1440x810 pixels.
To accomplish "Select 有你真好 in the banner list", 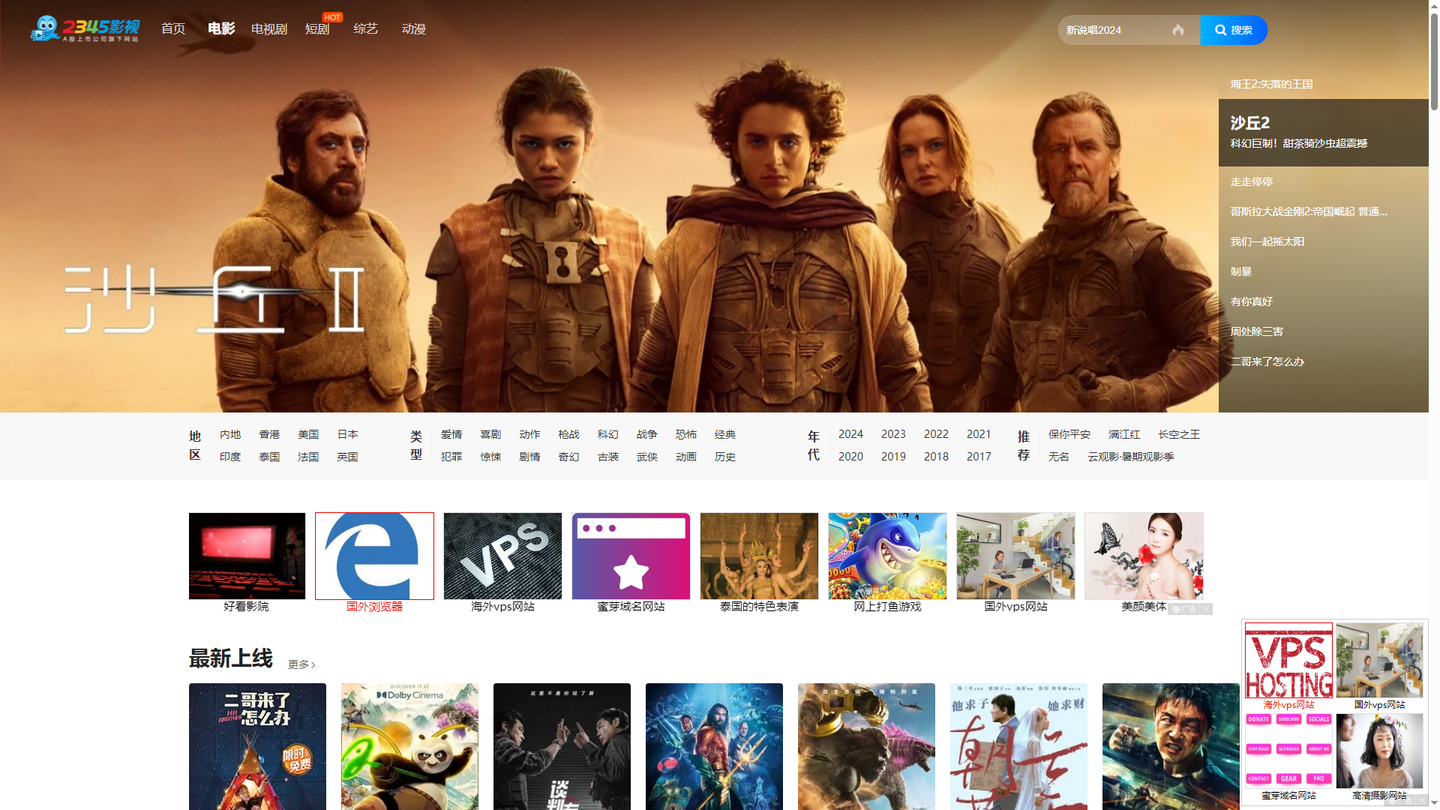I will point(1251,302).
